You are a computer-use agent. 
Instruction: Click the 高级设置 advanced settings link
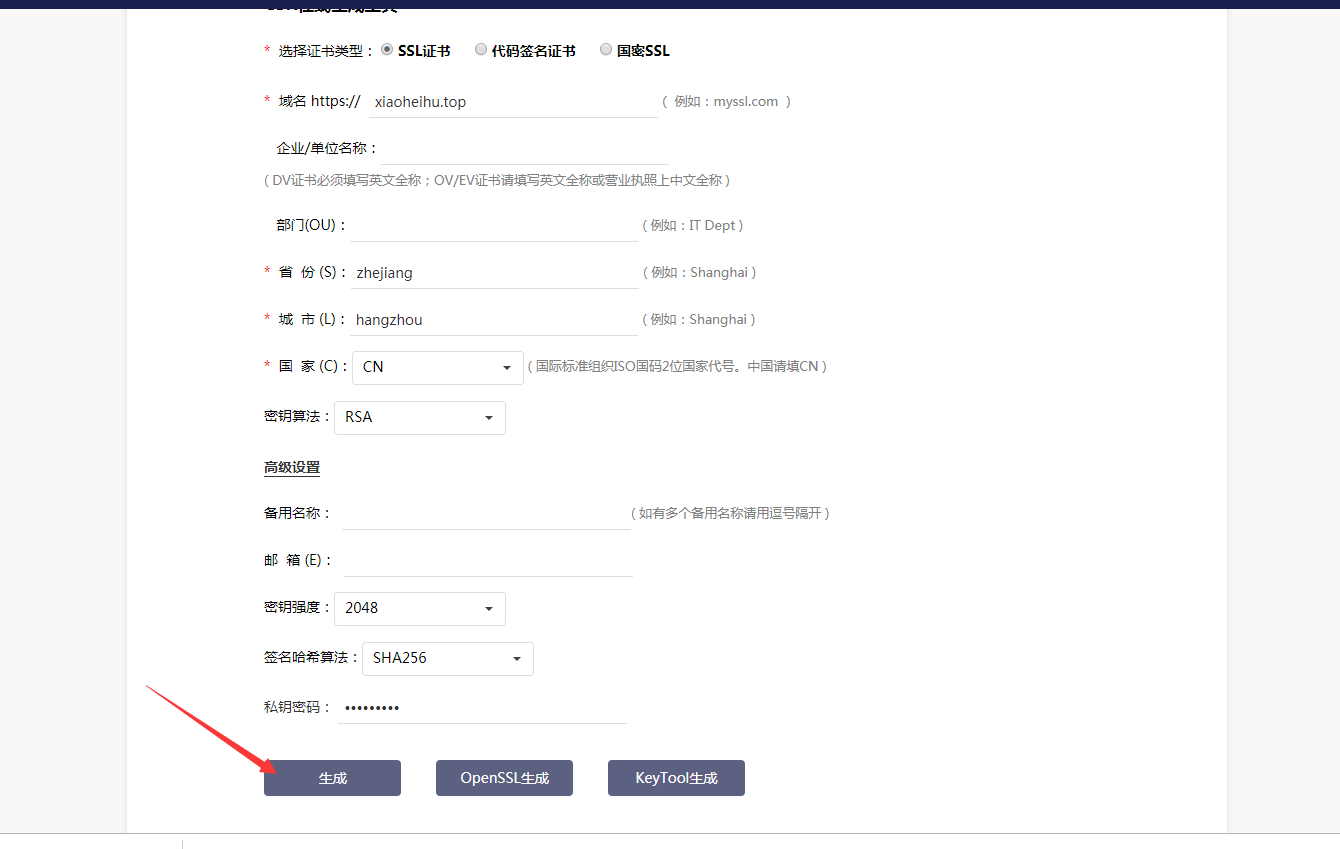coord(291,466)
